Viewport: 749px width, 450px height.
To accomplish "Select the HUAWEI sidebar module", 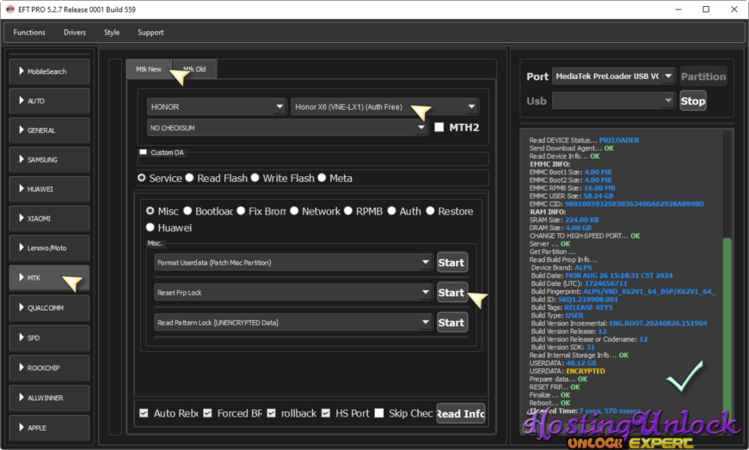I will [51, 188].
